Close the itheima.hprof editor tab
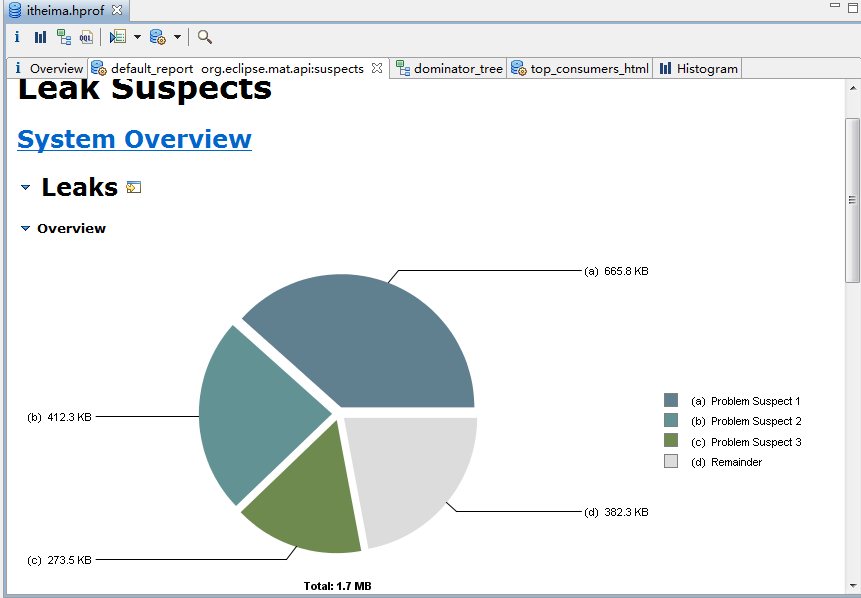The height and width of the screenshot is (598, 861). [116, 10]
